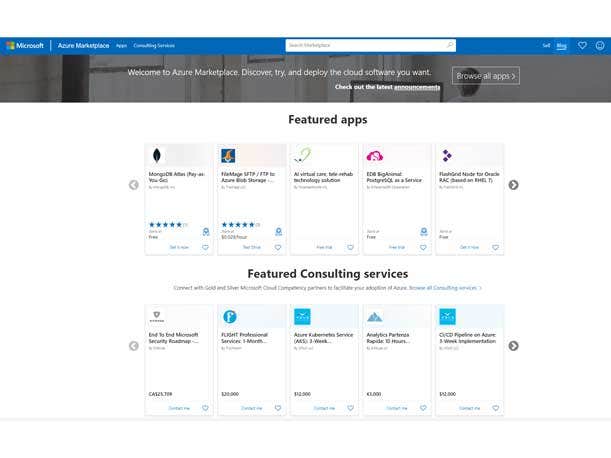The width and height of the screenshot is (611, 458).
Task: Toggle heart on EDB BigAnimal PostgreSQL card
Action: coord(422,247)
